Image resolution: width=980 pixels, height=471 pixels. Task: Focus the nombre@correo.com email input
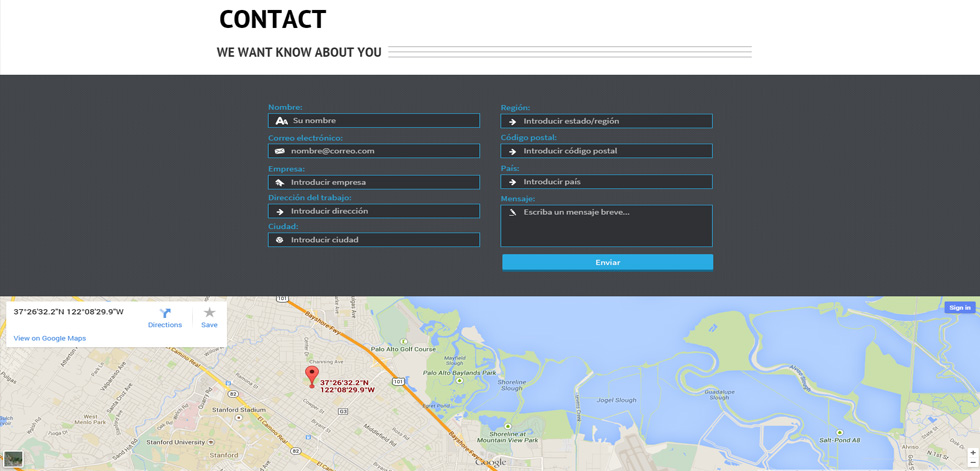[374, 151]
